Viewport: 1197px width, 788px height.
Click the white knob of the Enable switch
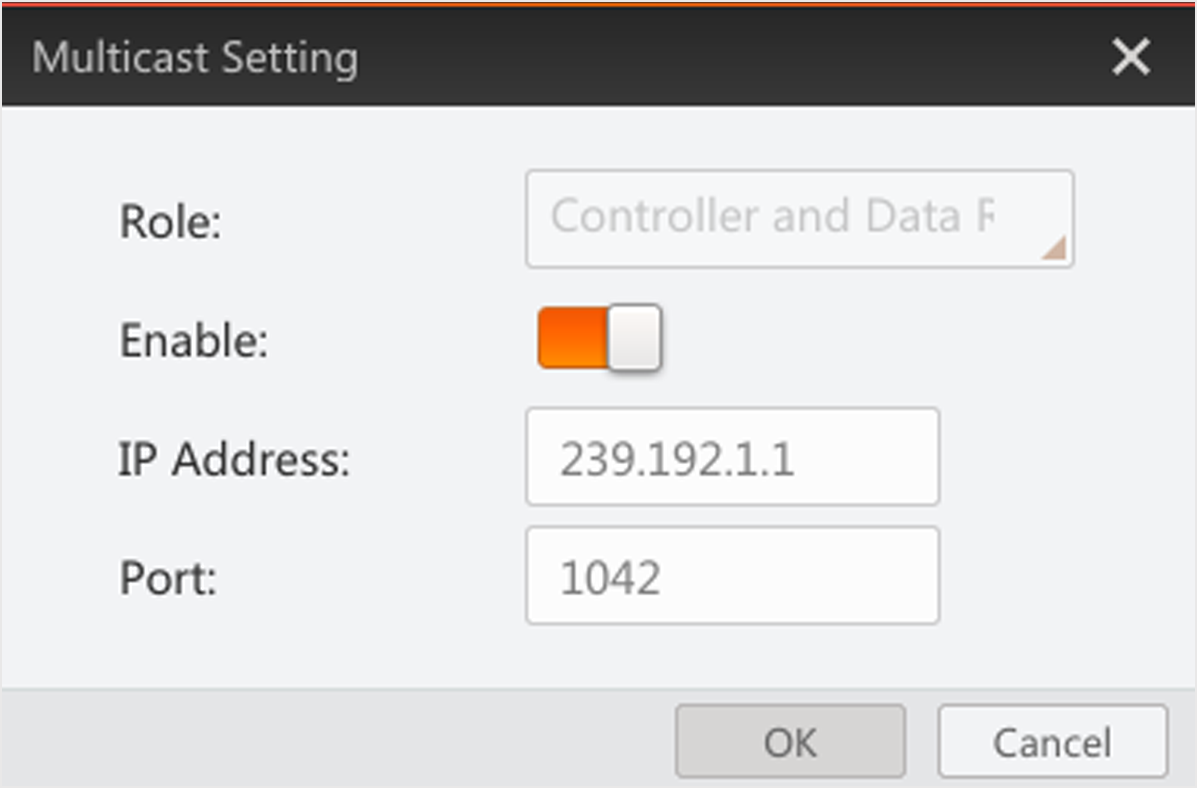[634, 338]
